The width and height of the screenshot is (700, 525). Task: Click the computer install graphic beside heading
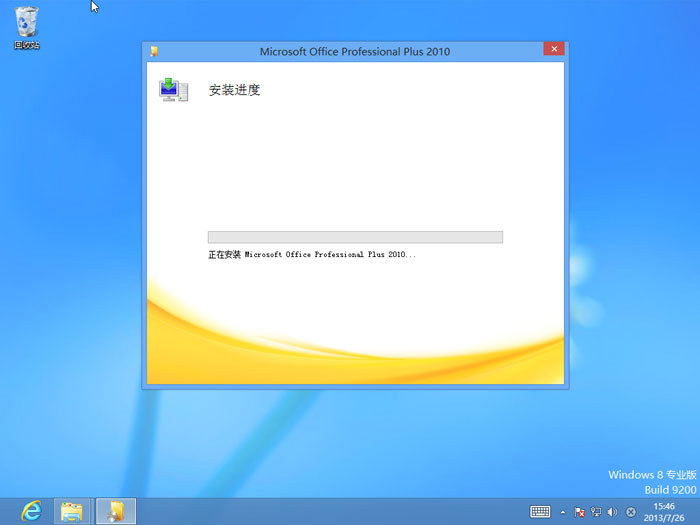pyautogui.click(x=173, y=90)
